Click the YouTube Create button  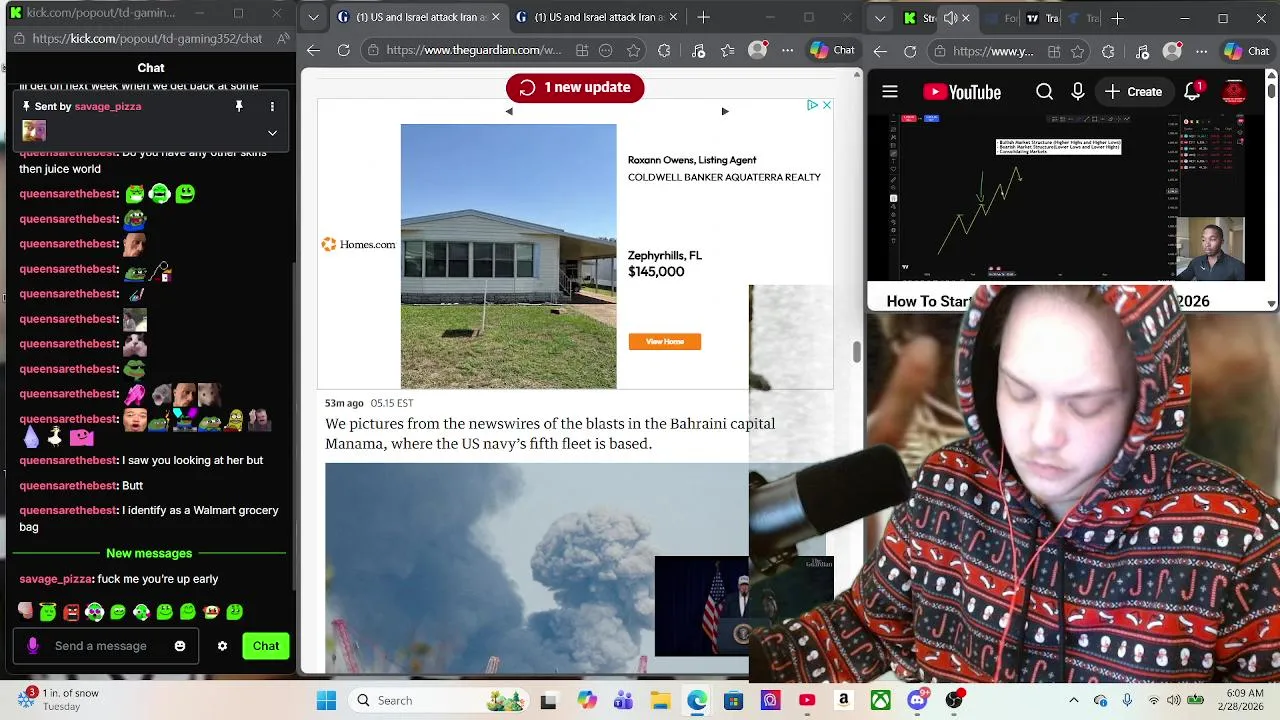pyautogui.click(x=1134, y=92)
